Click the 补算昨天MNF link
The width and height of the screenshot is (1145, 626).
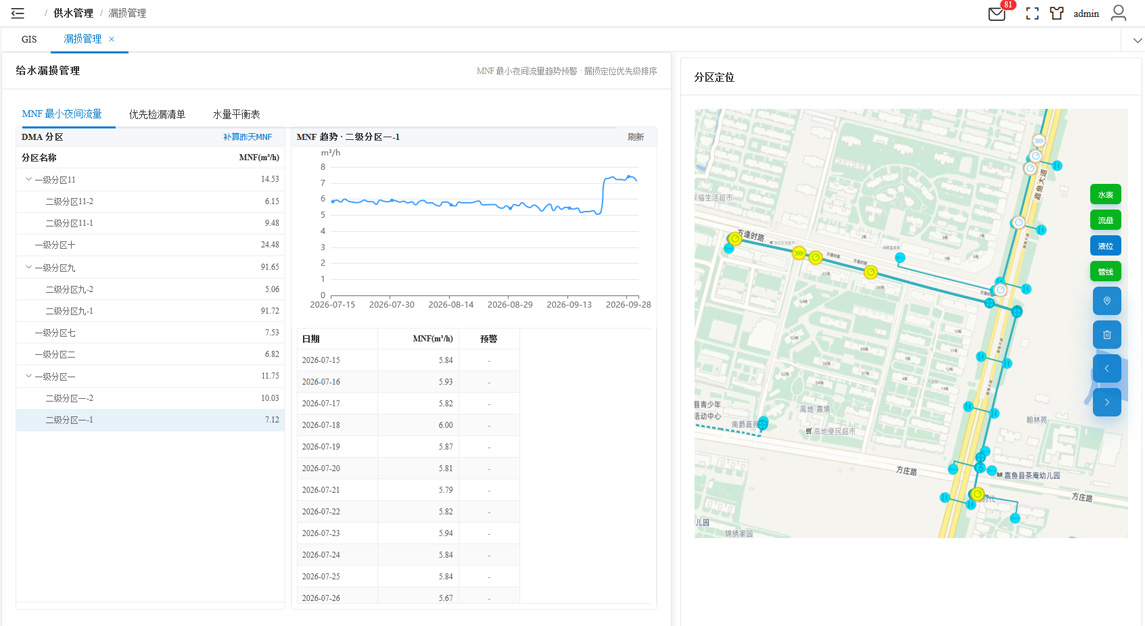[248, 137]
